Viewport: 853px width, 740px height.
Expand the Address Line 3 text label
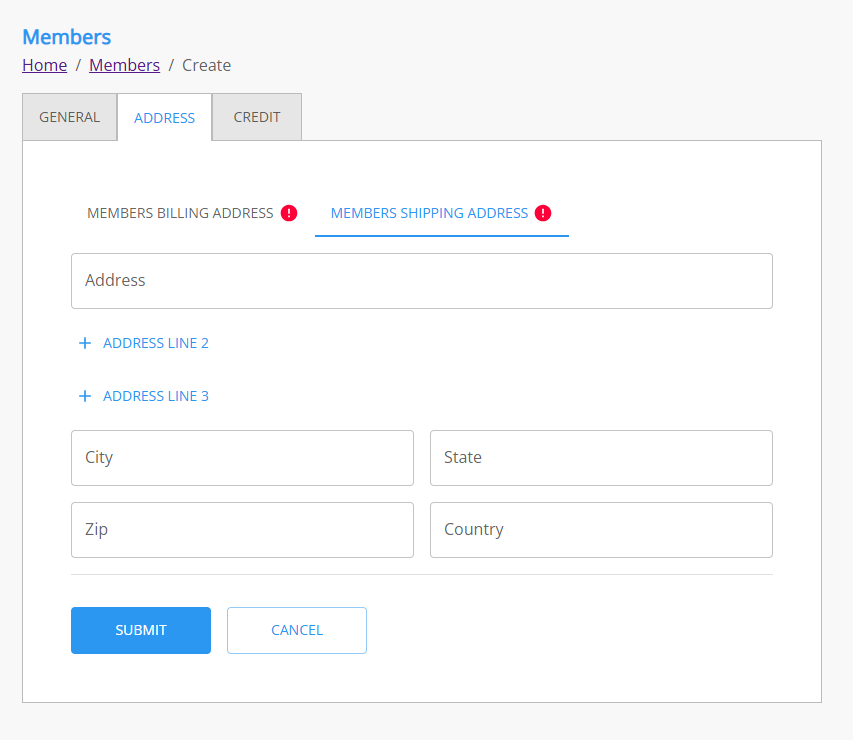(x=156, y=396)
